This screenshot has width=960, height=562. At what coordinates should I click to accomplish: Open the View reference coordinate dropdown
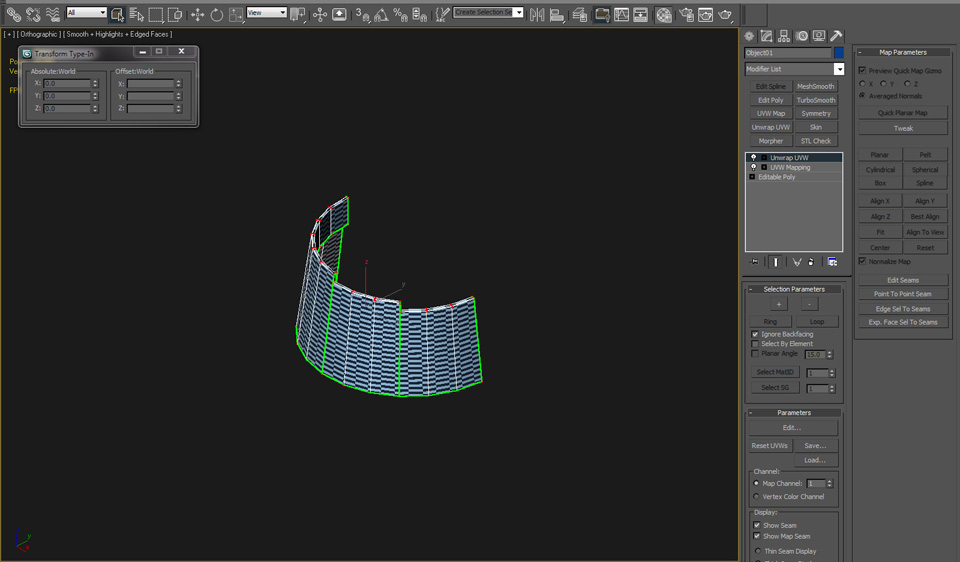click(266, 13)
